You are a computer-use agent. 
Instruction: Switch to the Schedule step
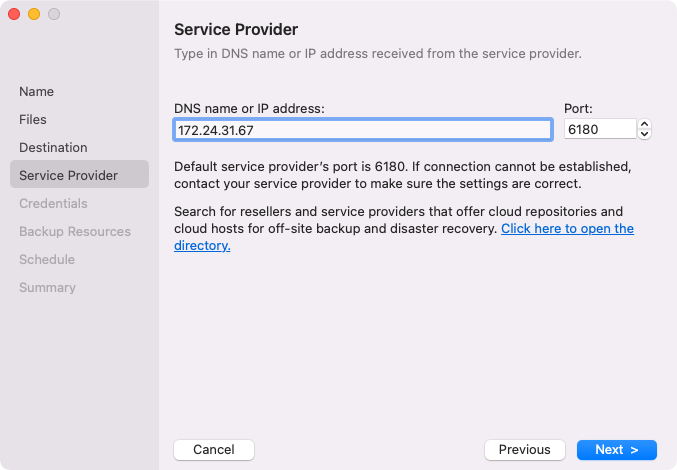[x=47, y=259]
